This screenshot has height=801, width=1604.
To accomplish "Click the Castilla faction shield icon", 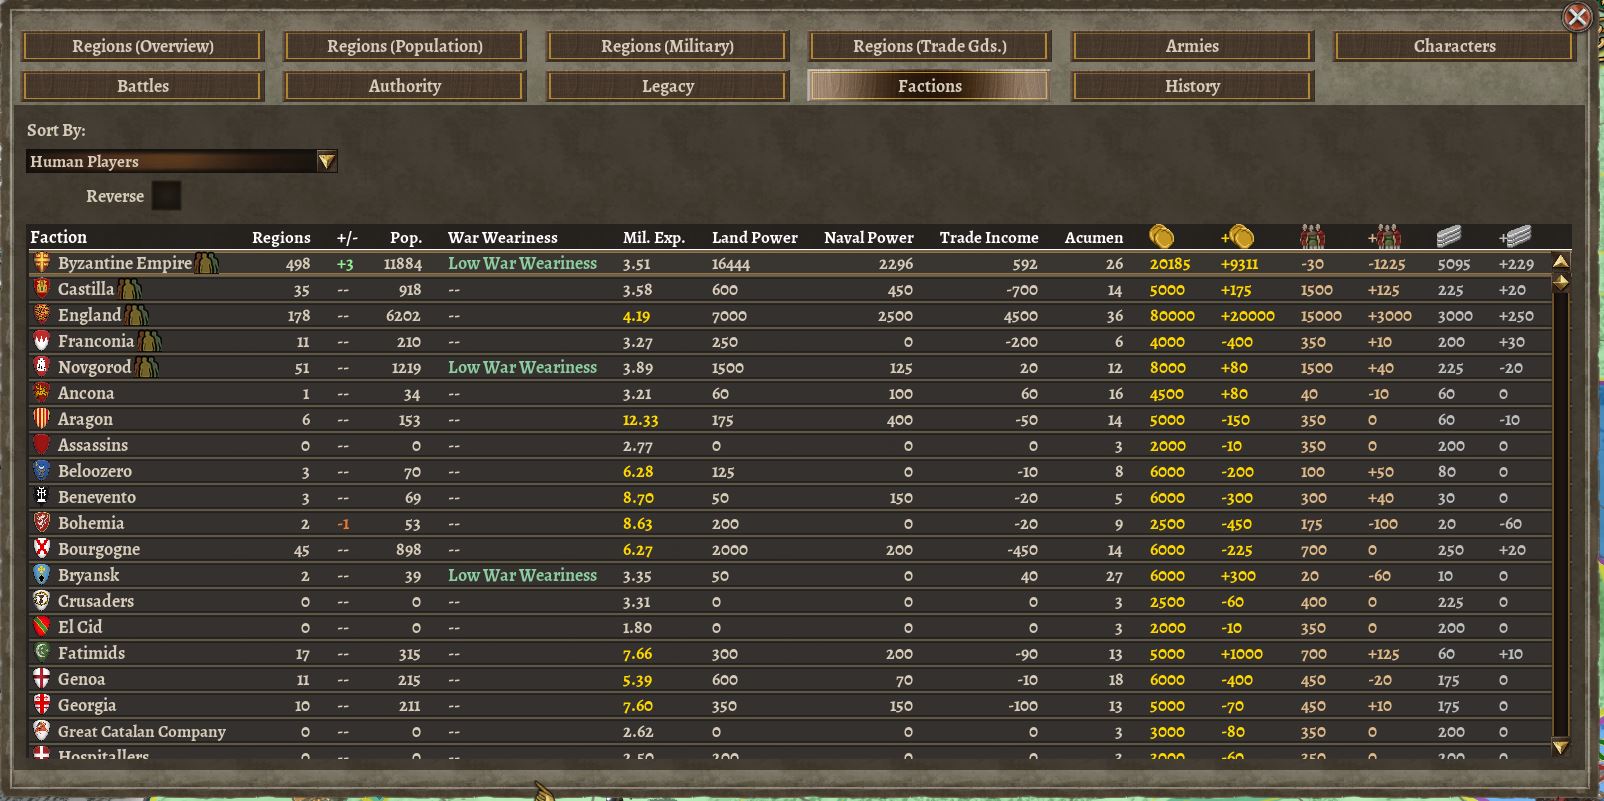I will tap(42, 289).
